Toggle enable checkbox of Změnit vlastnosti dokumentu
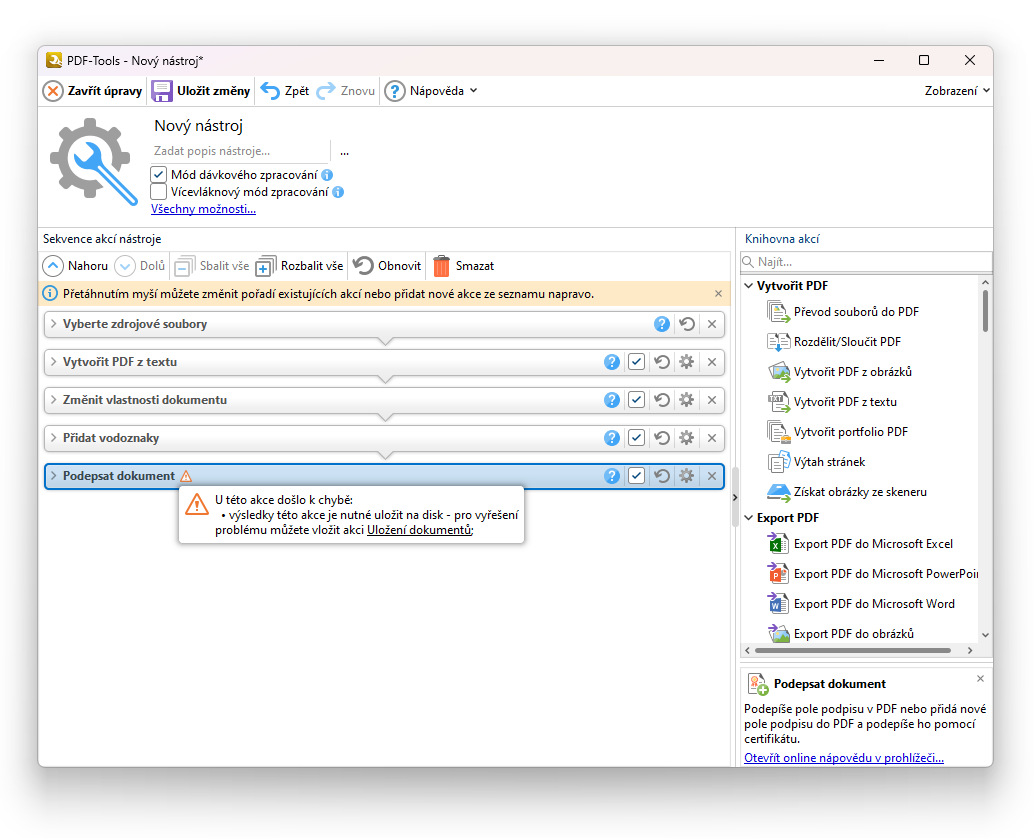The height and width of the screenshot is (838, 1034). [x=636, y=400]
